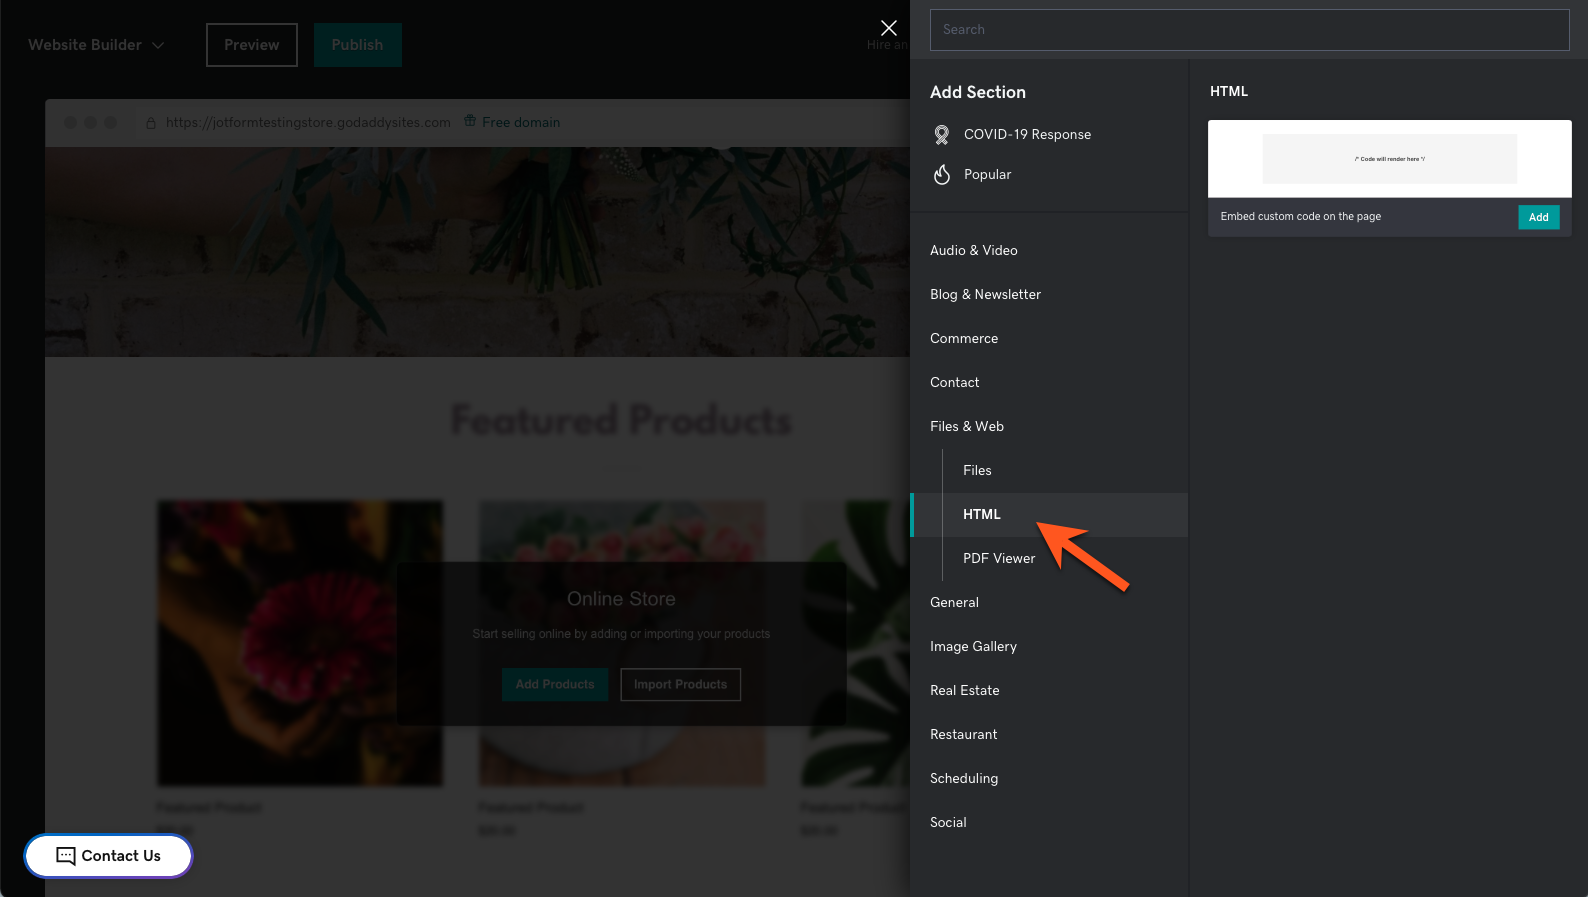1588x897 pixels.
Task: Click the chat icon in Contact Us
Action: (66, 856)
